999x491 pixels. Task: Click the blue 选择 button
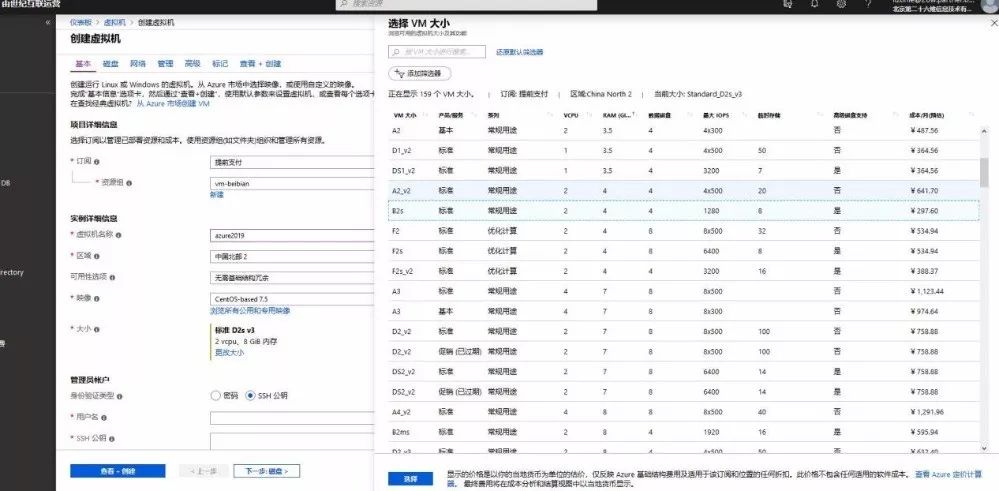click(410, 478)
